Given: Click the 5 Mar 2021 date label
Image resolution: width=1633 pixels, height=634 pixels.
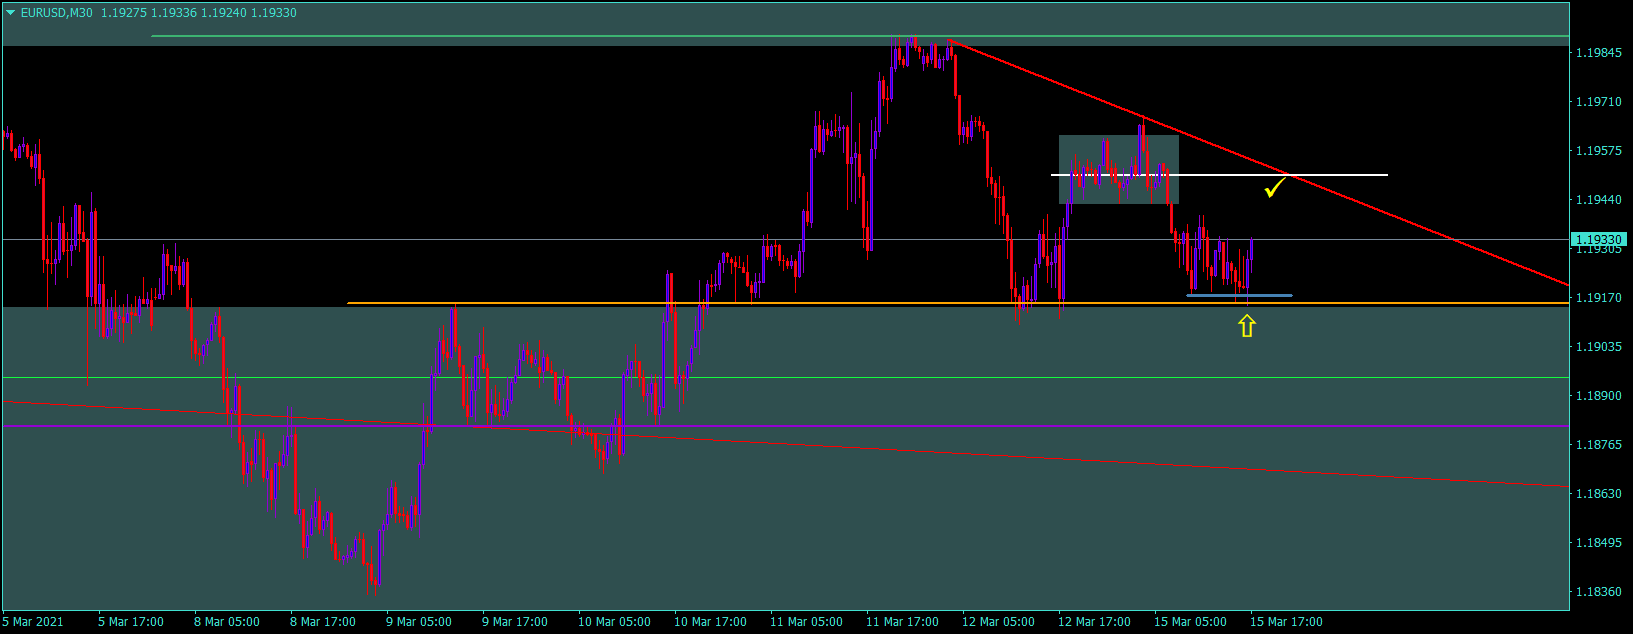Looking at the screenshot, I should pos(34,622).
